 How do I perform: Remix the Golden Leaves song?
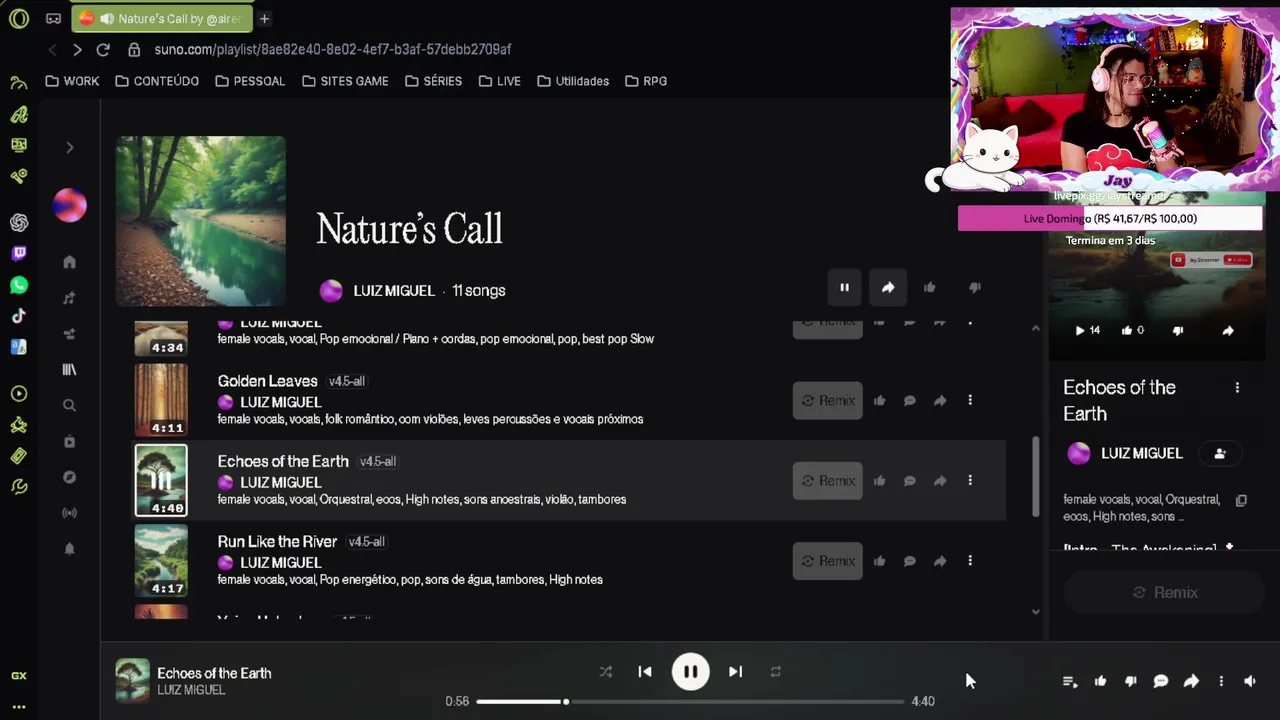[x=828, y=400]
